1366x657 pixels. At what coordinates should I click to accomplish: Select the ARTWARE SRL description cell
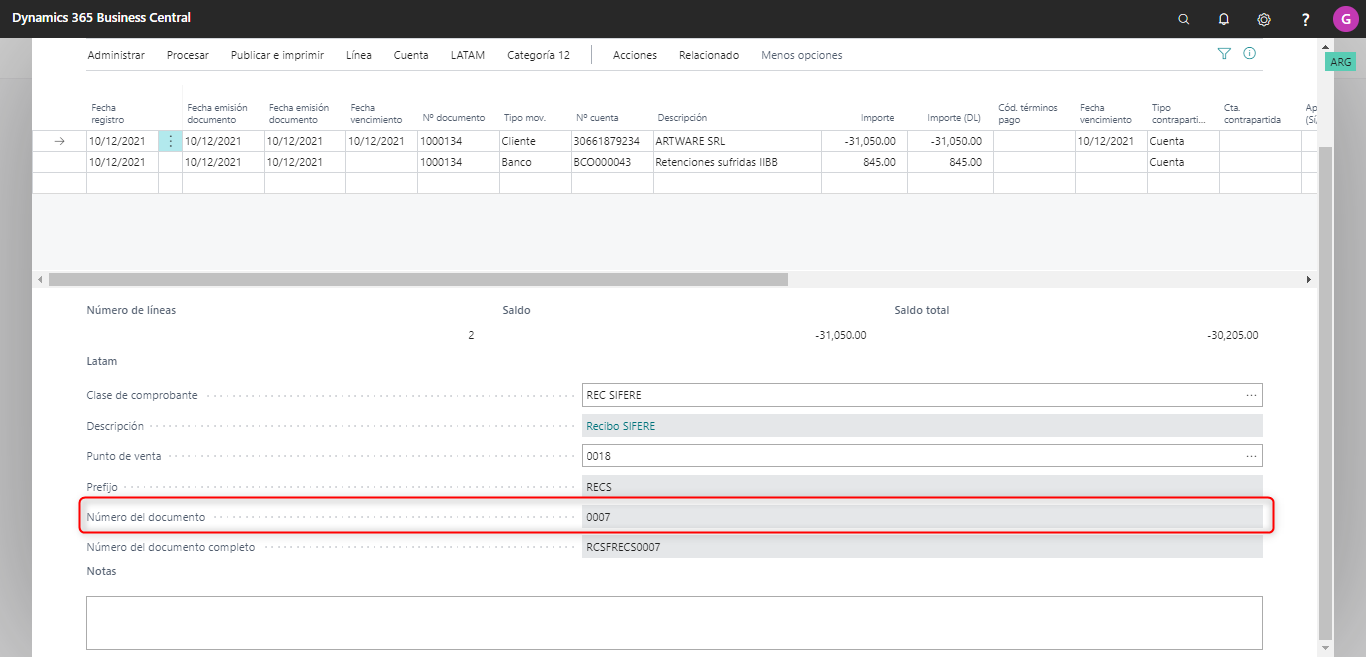pos(737,141)
